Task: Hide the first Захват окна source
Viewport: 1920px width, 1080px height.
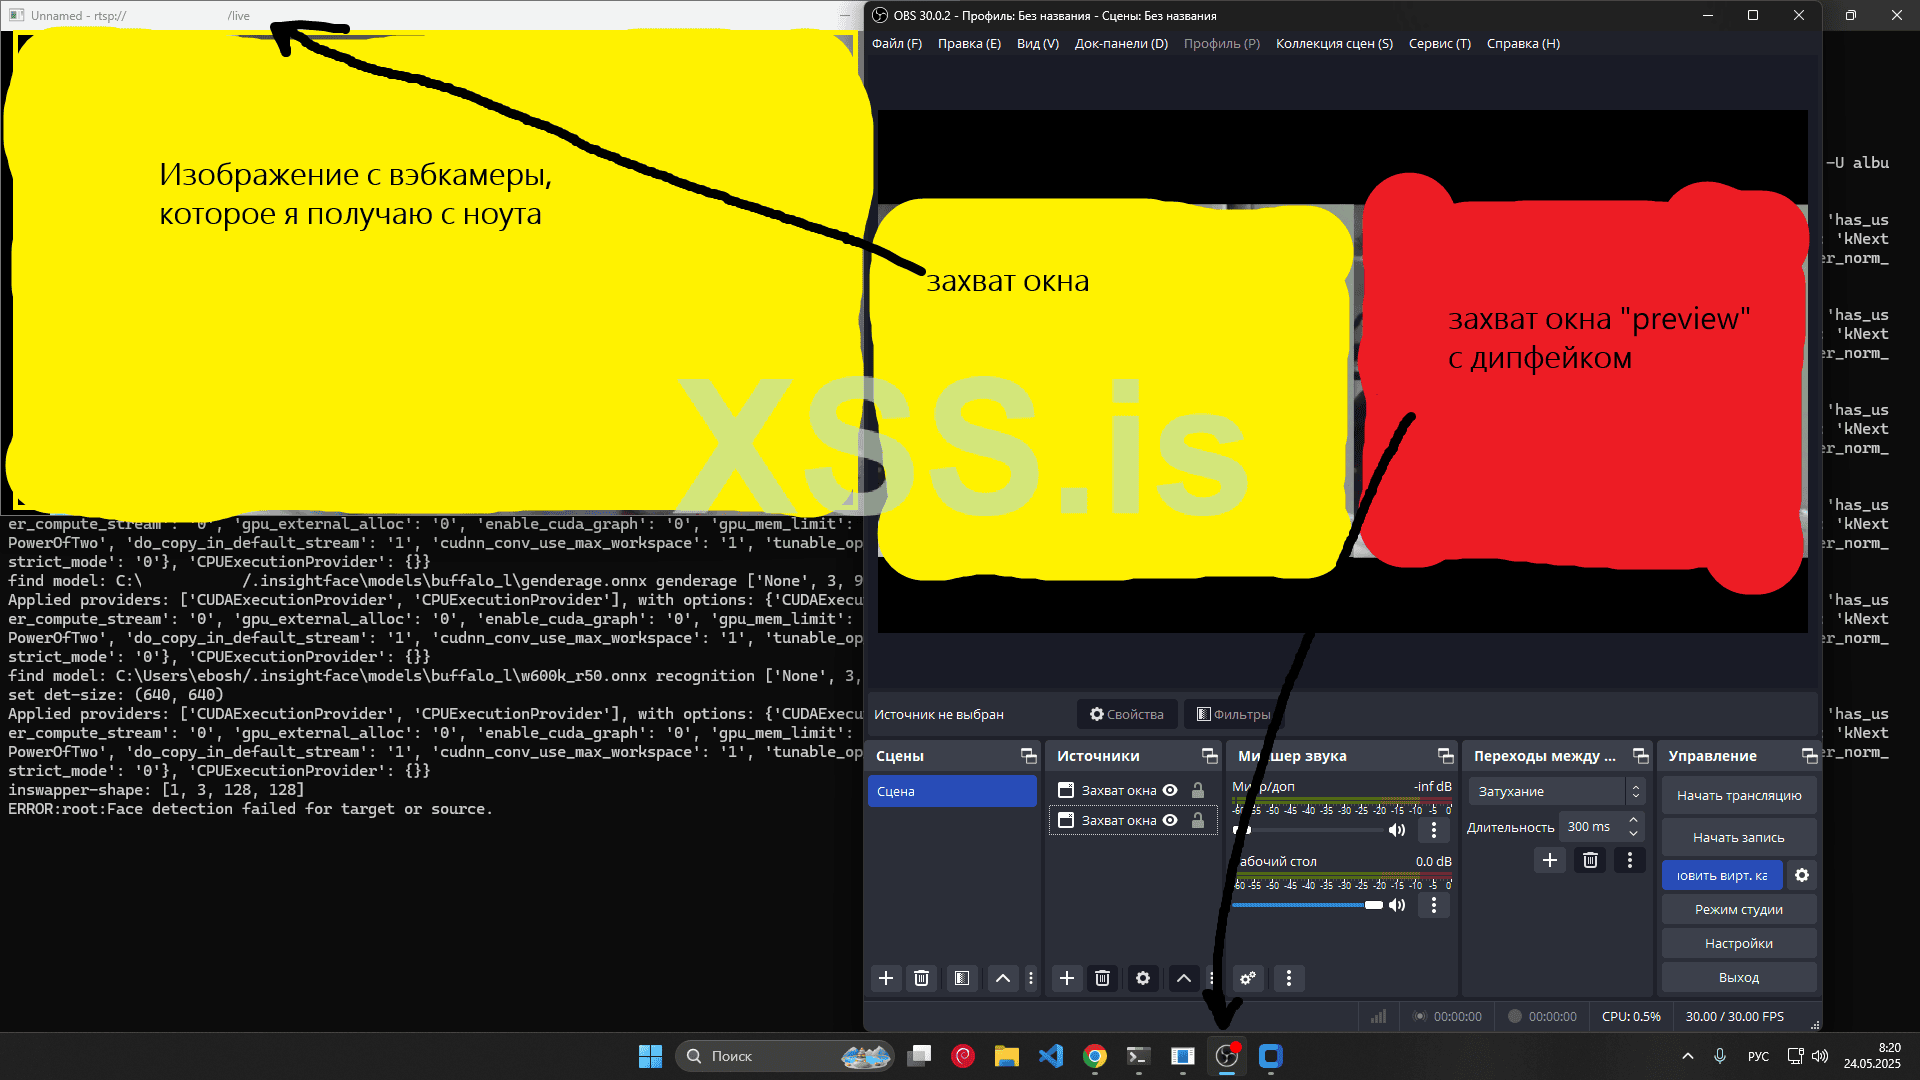Action: click(x=1170, y=790)
